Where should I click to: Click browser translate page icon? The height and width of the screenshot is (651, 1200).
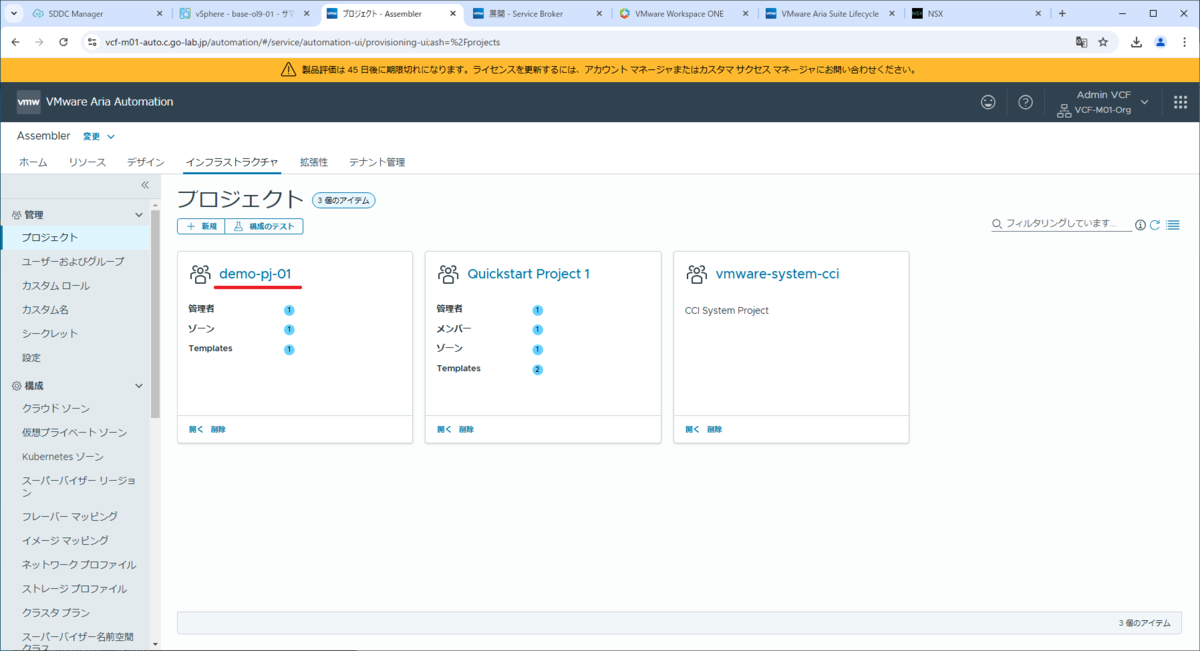(x=1081, y=42)
